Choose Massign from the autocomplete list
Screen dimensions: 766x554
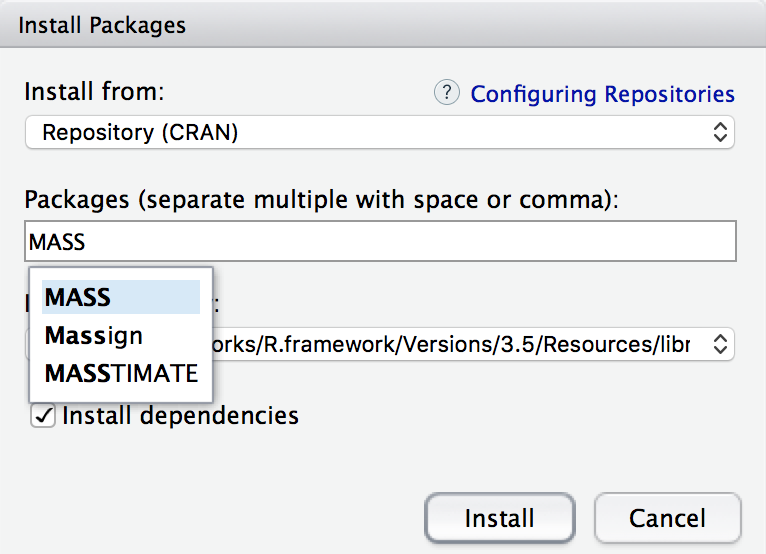(94, 335)
